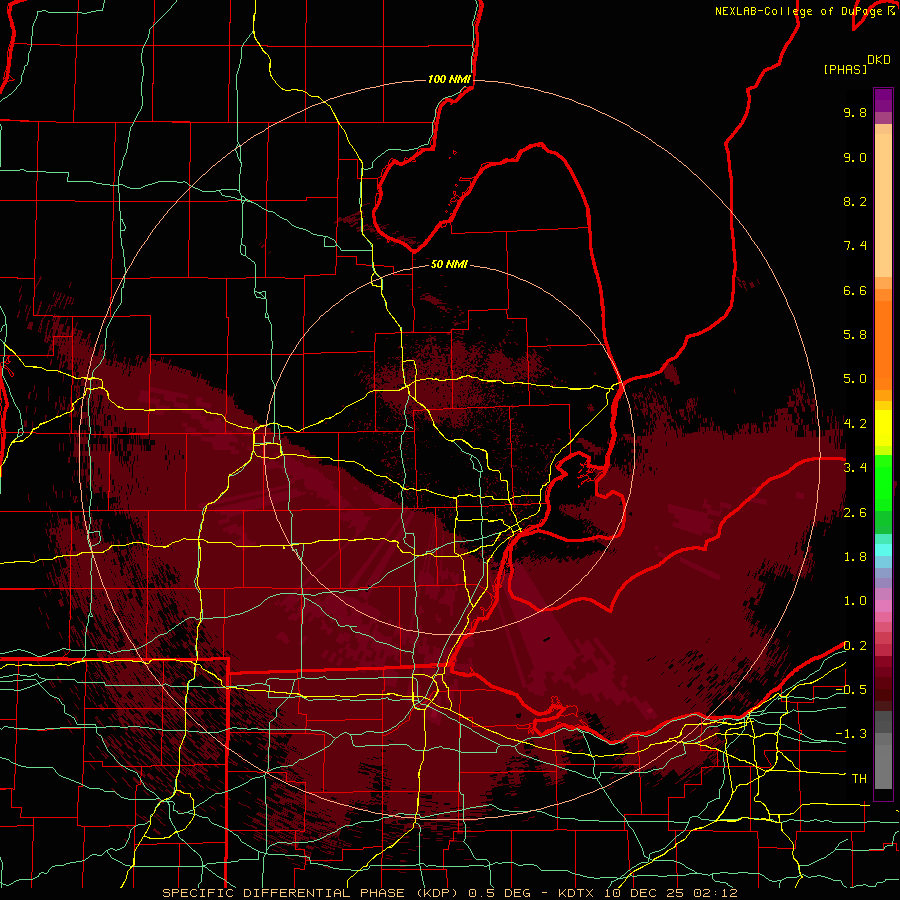
Task: Click the 1.8 scale value
Action: 855,557
